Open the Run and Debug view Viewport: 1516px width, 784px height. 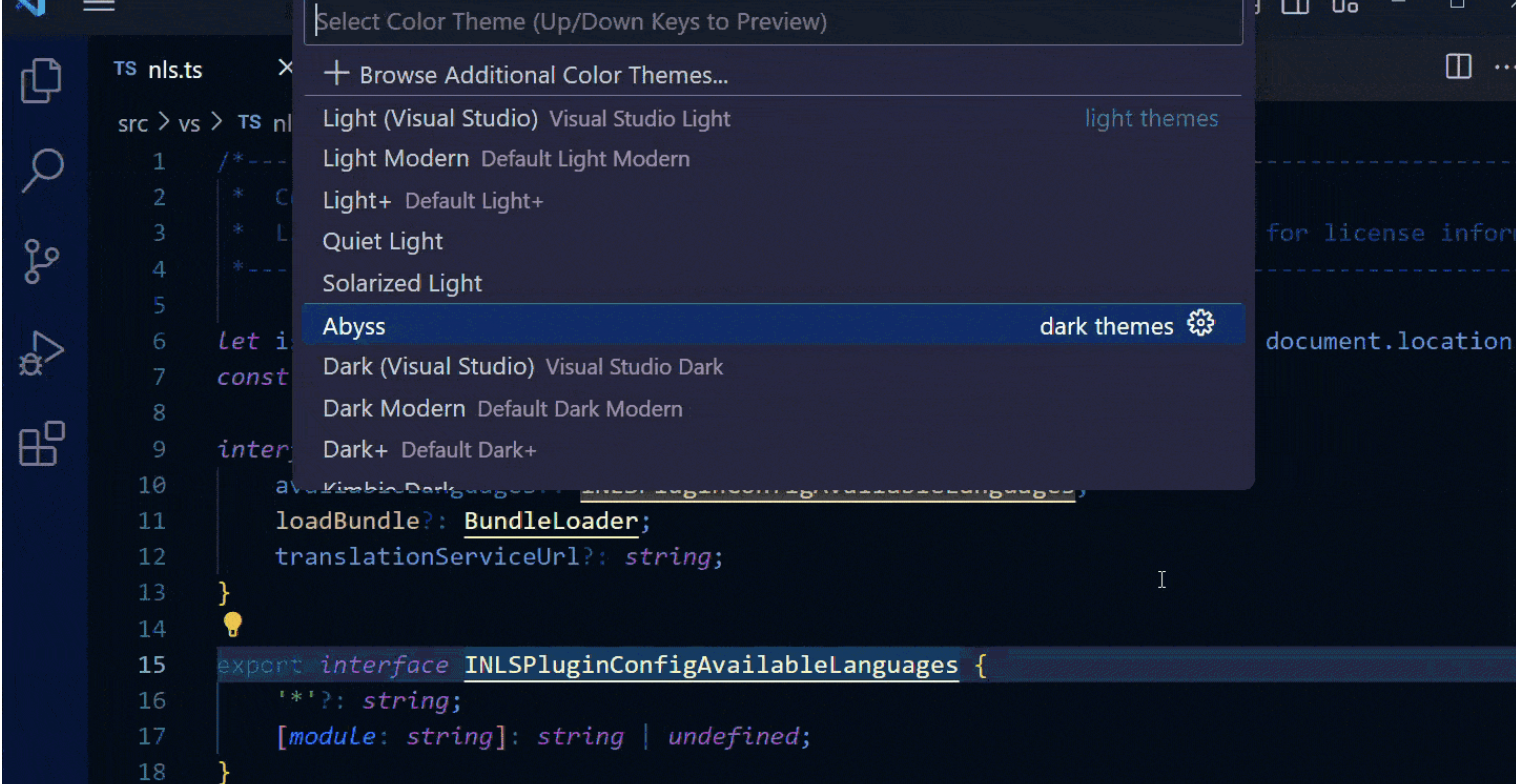pos(42,353)
